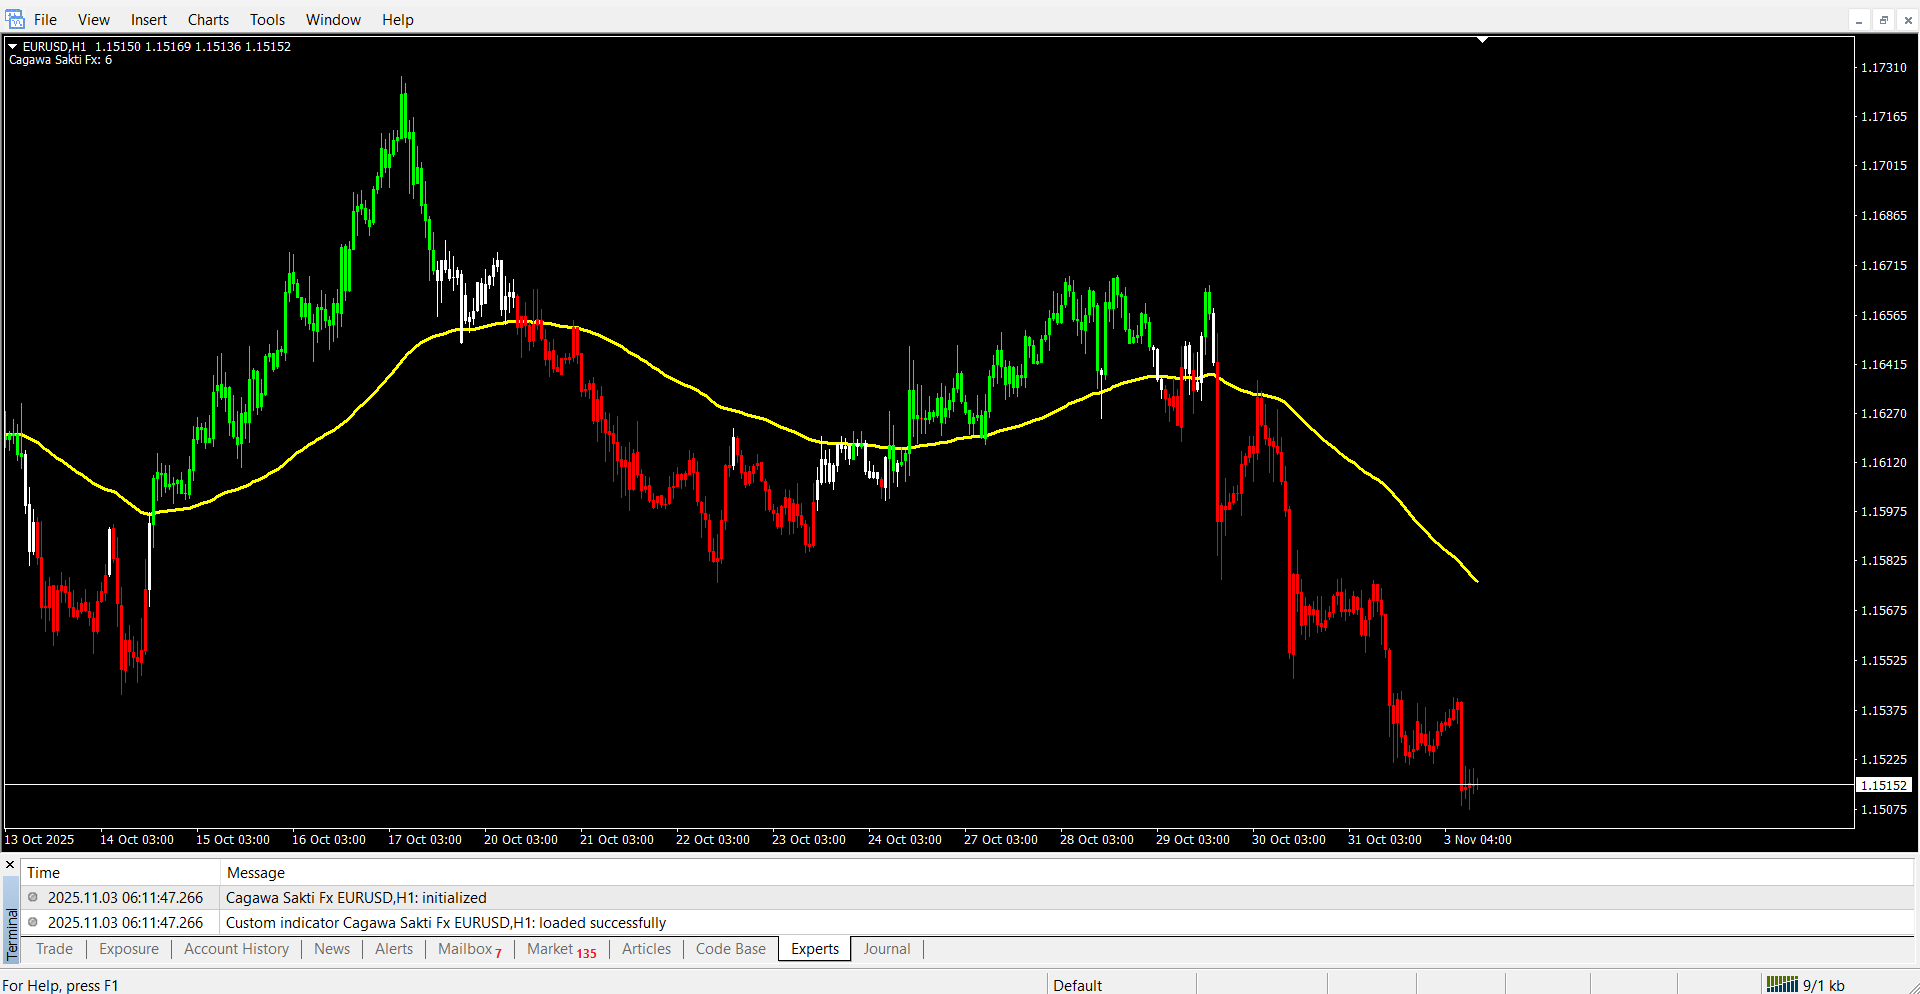
Task: Switch to the Account History tab
Action: (236, 949)
